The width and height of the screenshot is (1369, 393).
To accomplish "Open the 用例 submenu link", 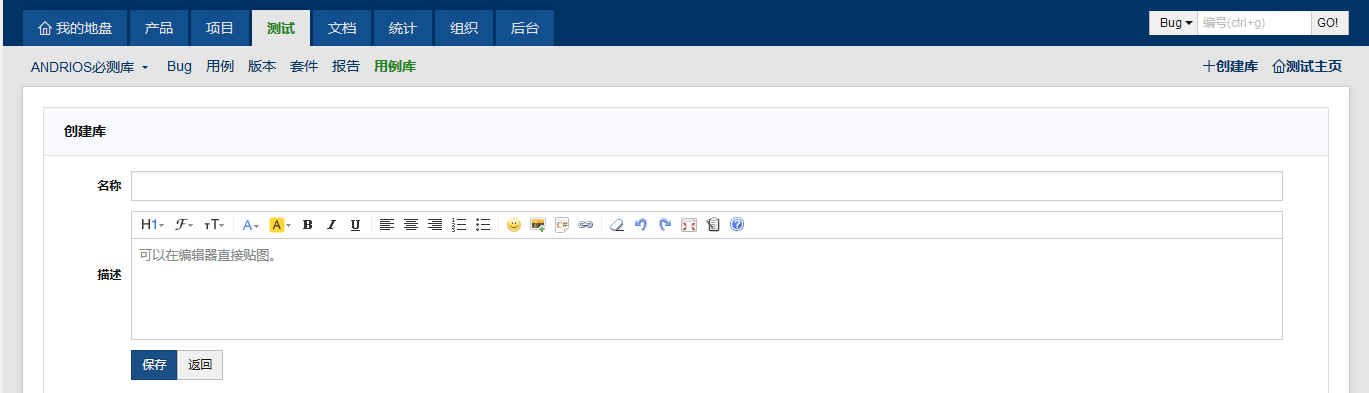I will point(220,67).
